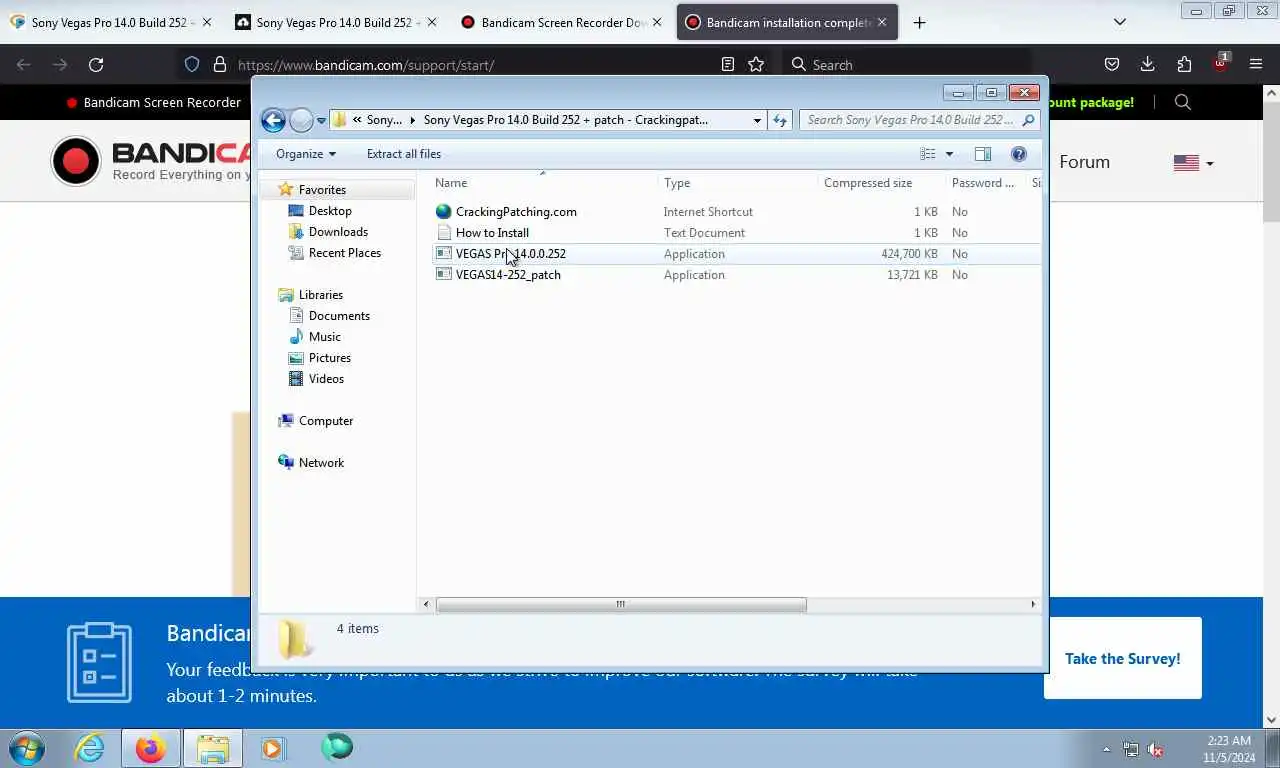The width and height of the screenshot is (1280, 768).
Task: Sort by the Password column header
Action: 985,183
